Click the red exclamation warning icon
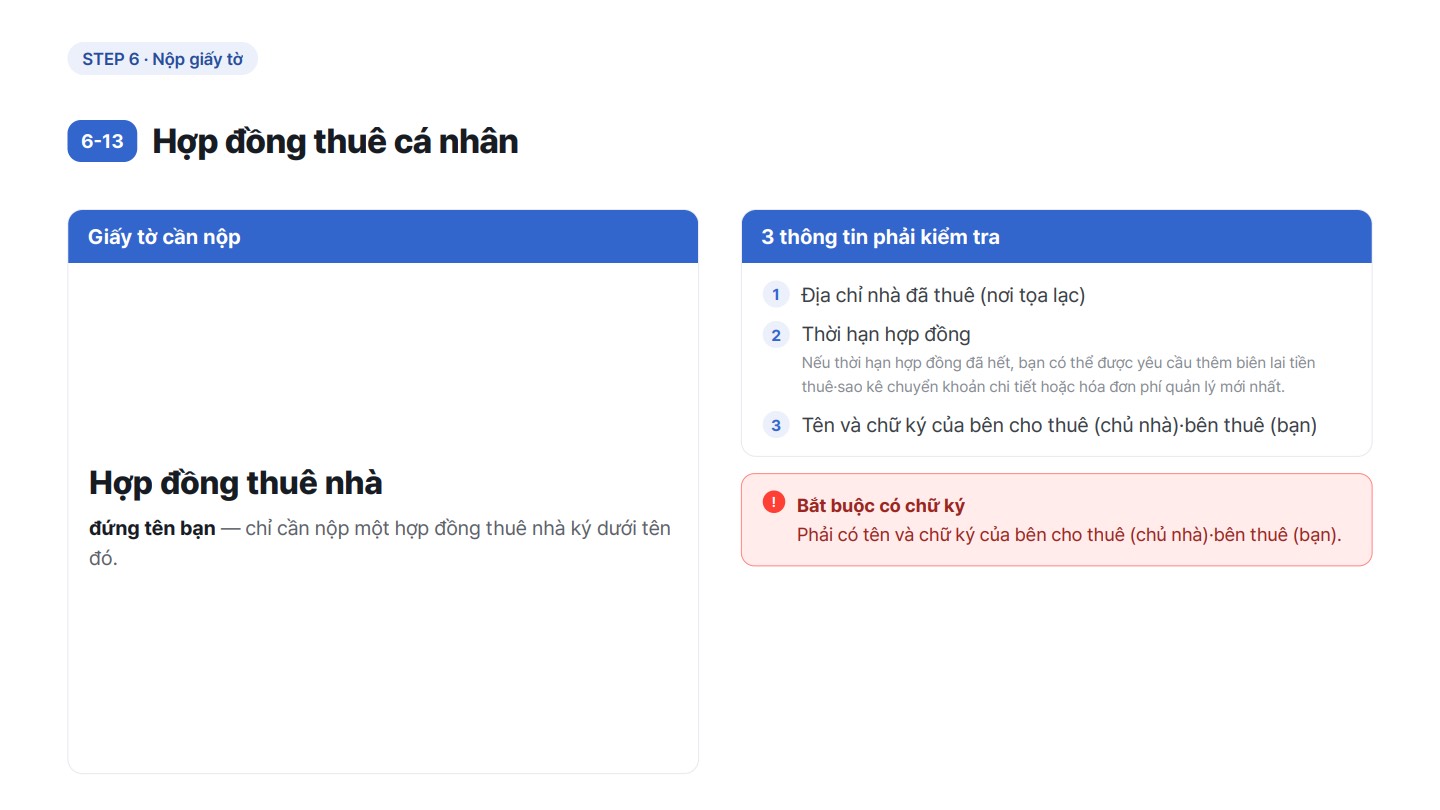This screenshot has height=810, width=1440. [x=773, y=502]
